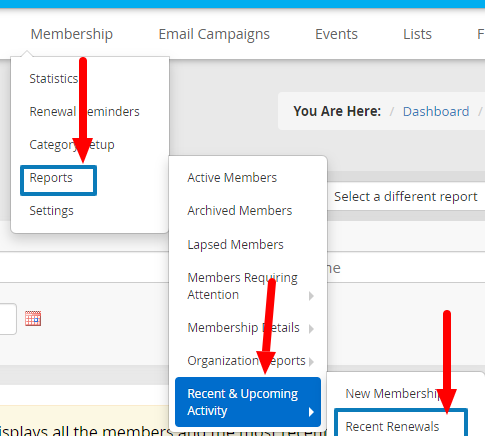Expand the Members Requiring Attention submenu arrow
Image resolution: width=485 pixels, height=436 pixels.
pos(311,296)
